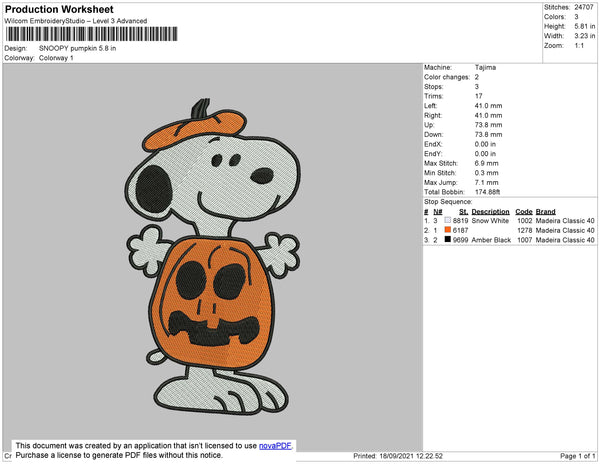Click the 'Description' column header
Viewport: 600px width, 464px height.
pos(491,212)
